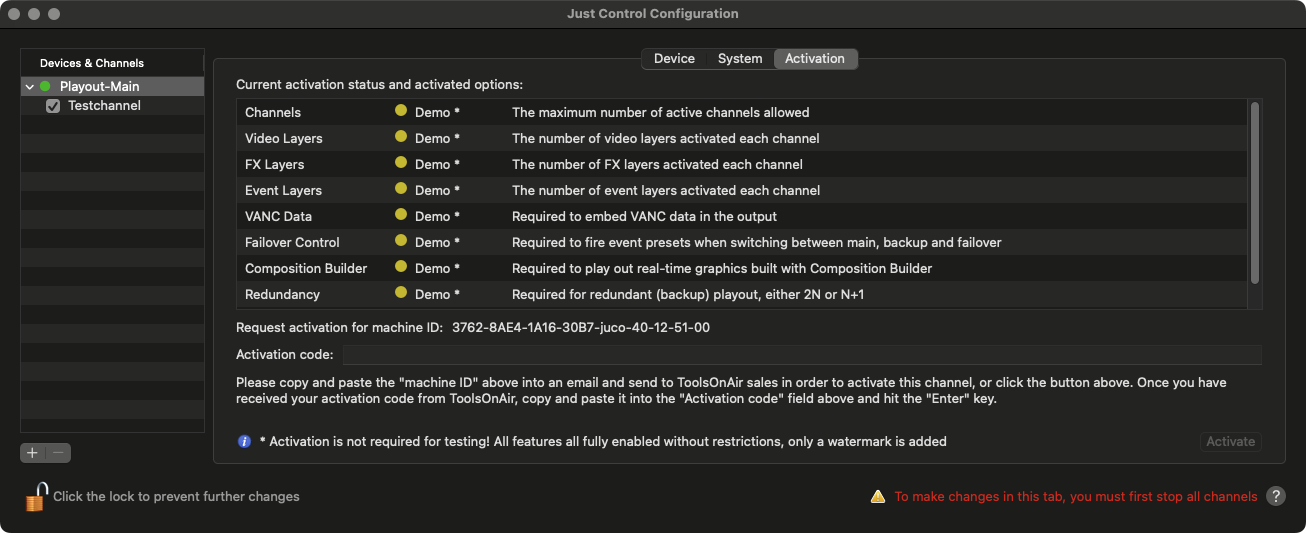This screenshot has width=1306, height=533.
Task: Click the yellow status dot for Composition Builder
Action: [401, 268]
